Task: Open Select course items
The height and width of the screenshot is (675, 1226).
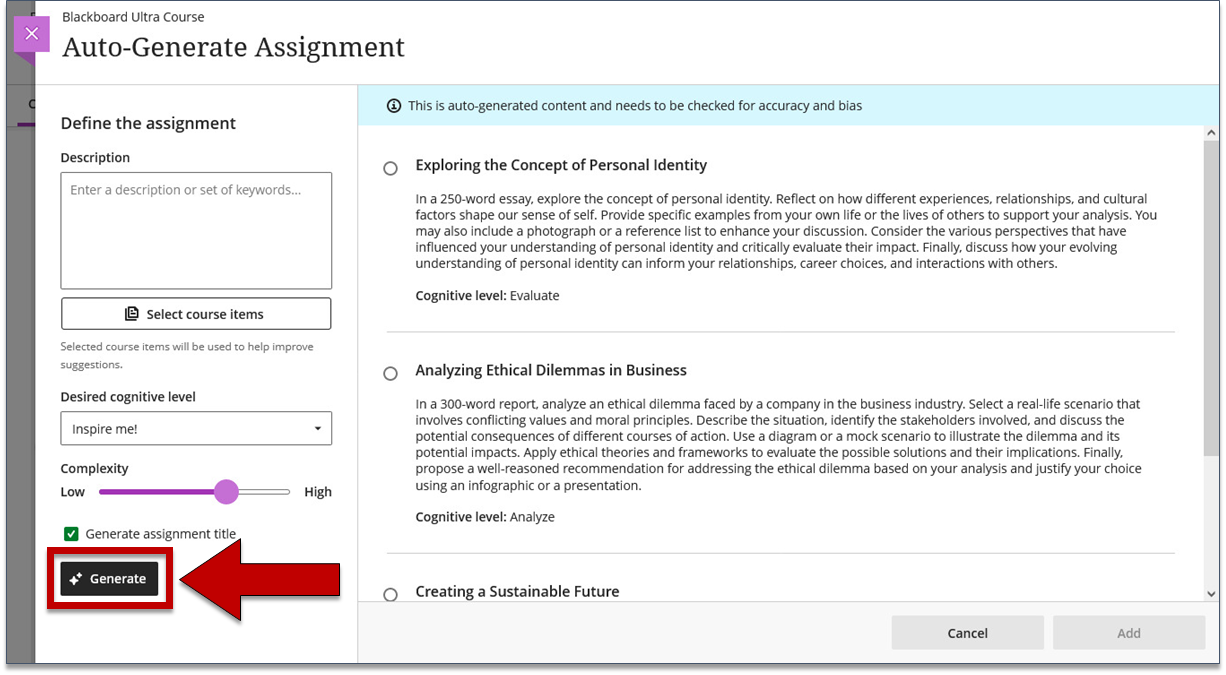Action: pos(196,314)
